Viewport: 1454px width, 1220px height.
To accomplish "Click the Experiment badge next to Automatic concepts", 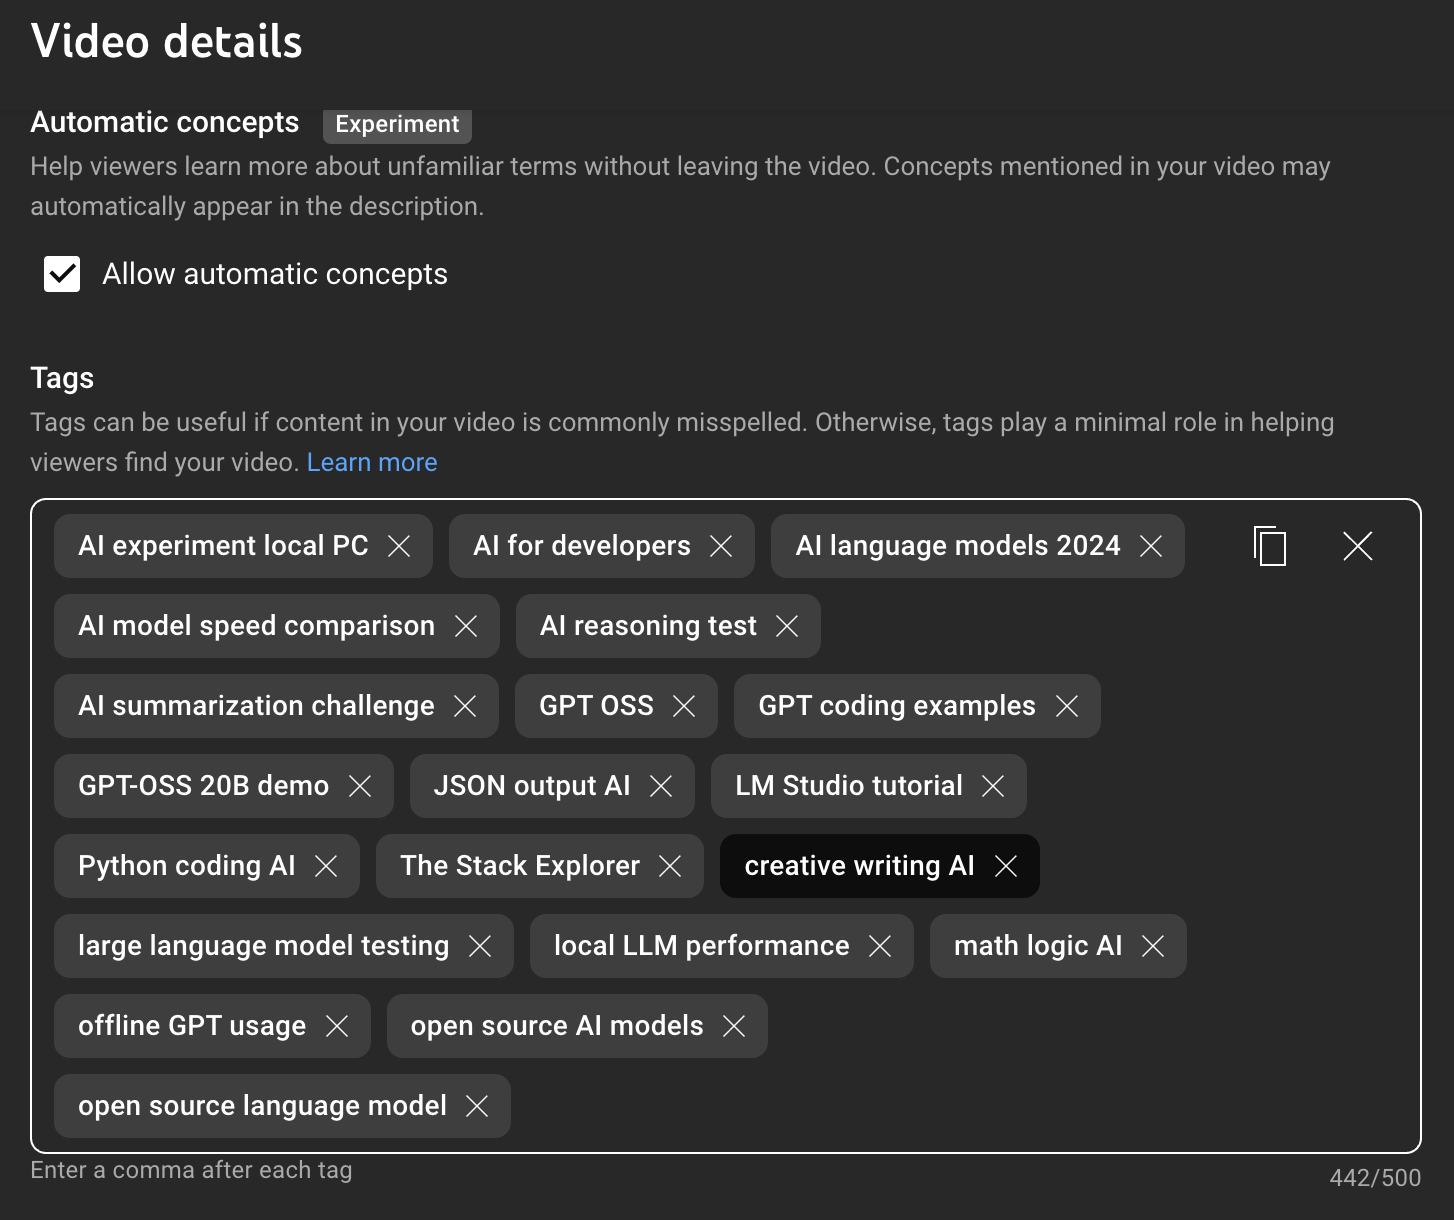I will tap(397, 124).
